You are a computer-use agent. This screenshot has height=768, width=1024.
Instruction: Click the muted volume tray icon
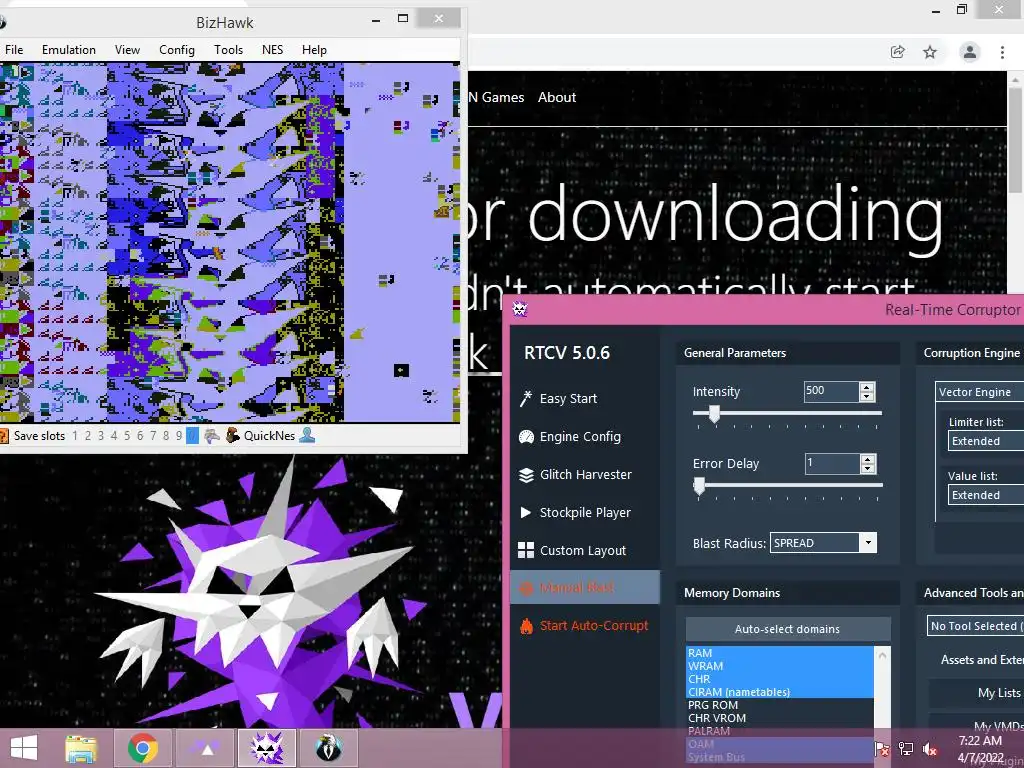click(929, 748)
